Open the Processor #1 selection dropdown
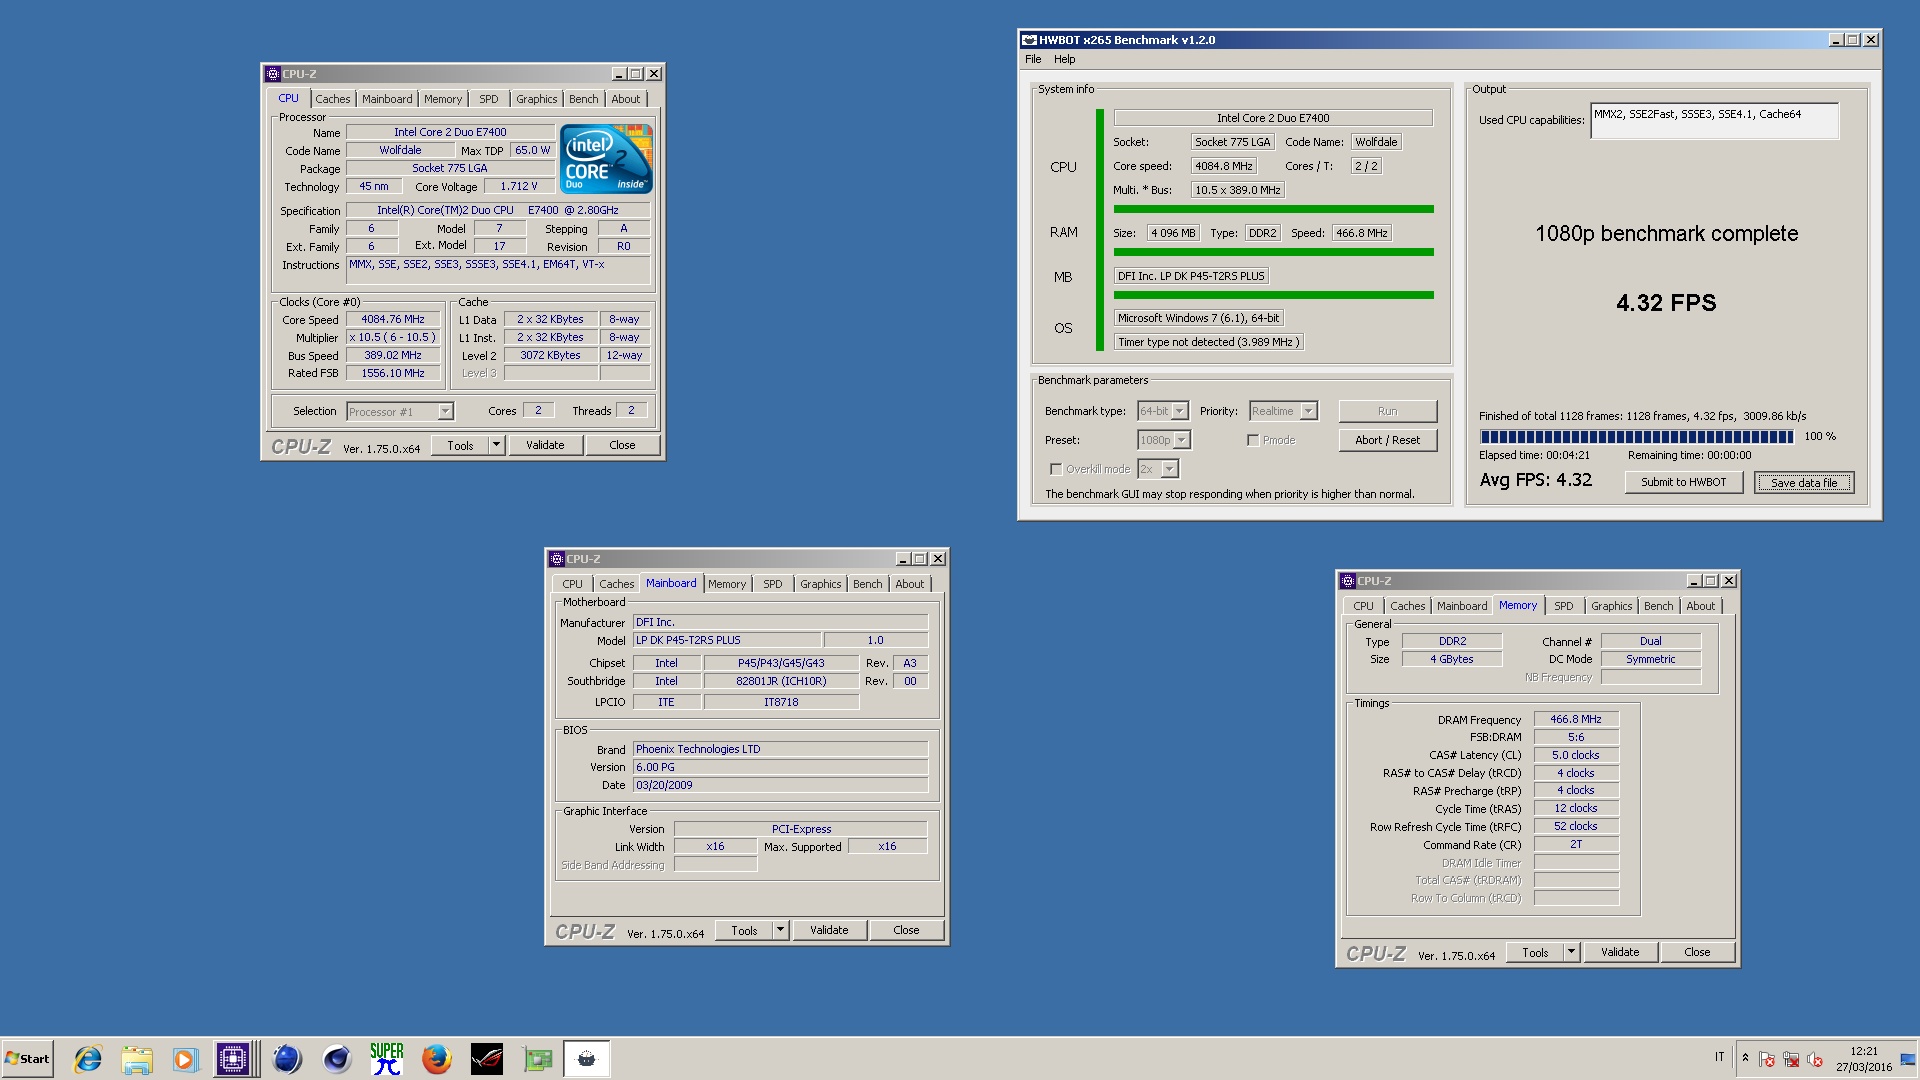This screenshot has width=1920, height=1080. pos(400,412)
